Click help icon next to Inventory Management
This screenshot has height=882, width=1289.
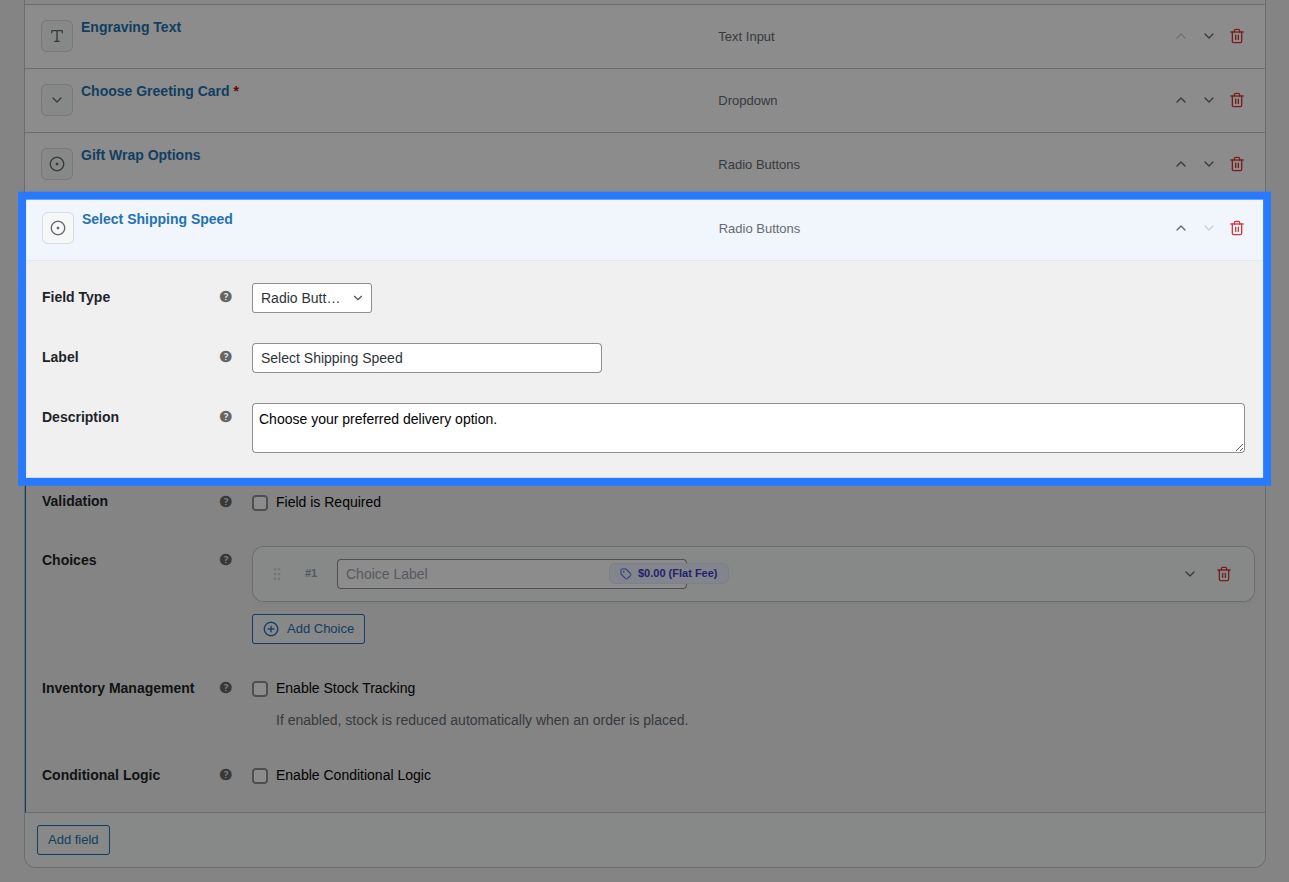tap(226, 687)
